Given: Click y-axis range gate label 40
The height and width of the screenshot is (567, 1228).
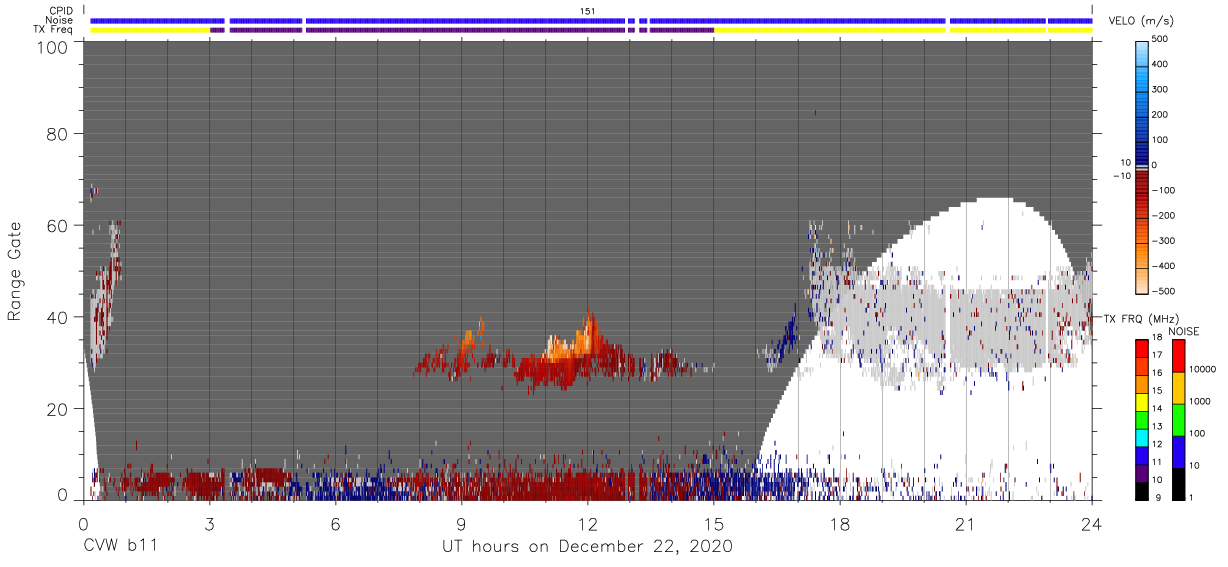Looking at the screenshot, I should click(x=57, y=317).
